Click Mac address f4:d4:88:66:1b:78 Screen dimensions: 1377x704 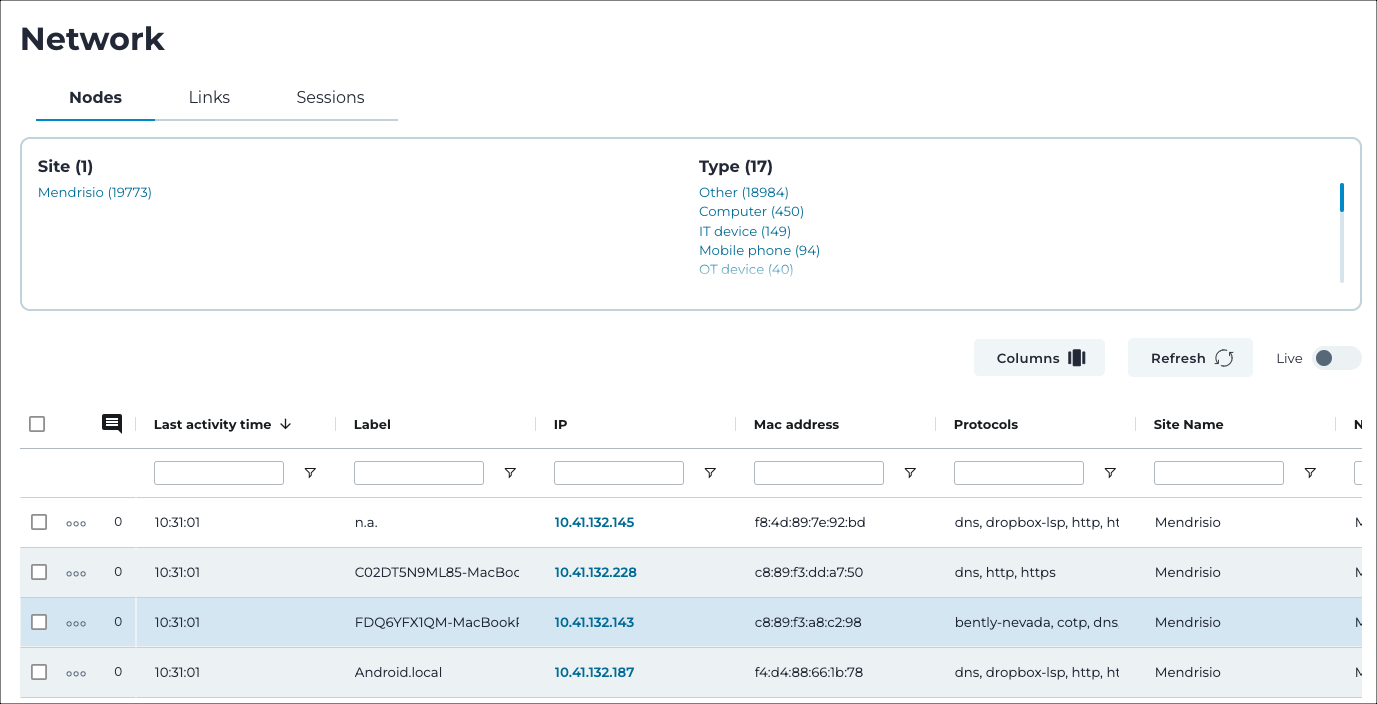click(x=808, y=672)
